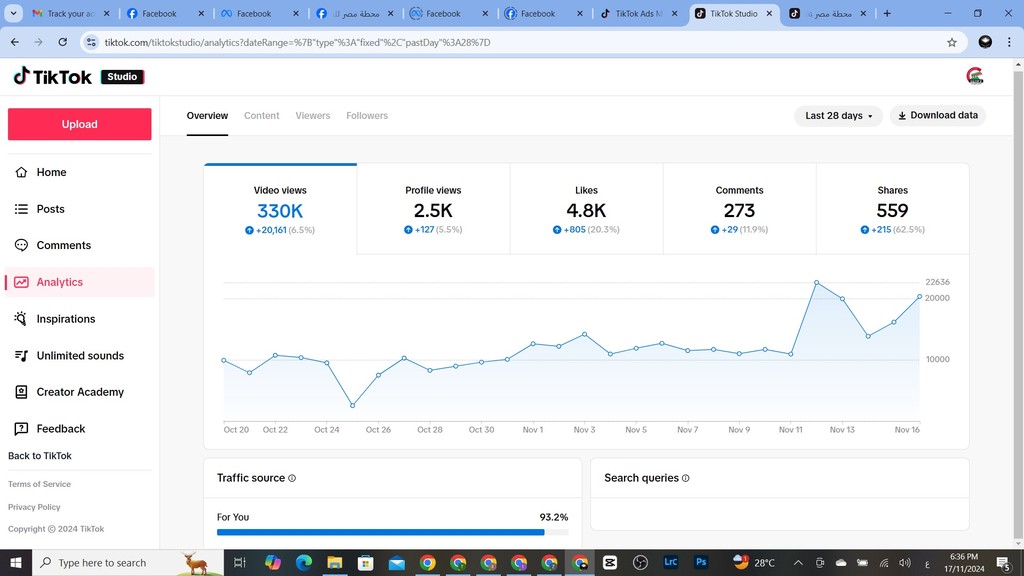The image size is (1024, 576).
Task: Open the Terms of Service link
Action: point(39,484)
